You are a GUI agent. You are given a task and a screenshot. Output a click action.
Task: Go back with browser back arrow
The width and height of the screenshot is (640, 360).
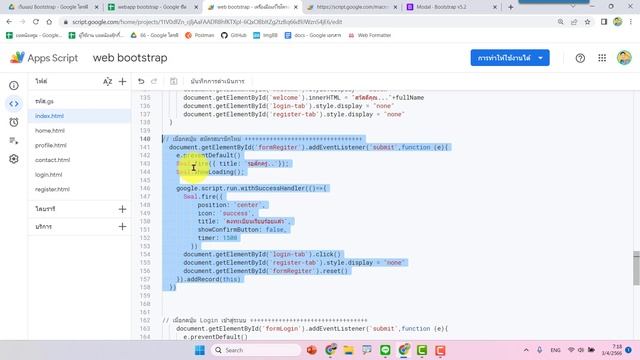[x=9, y=22]
